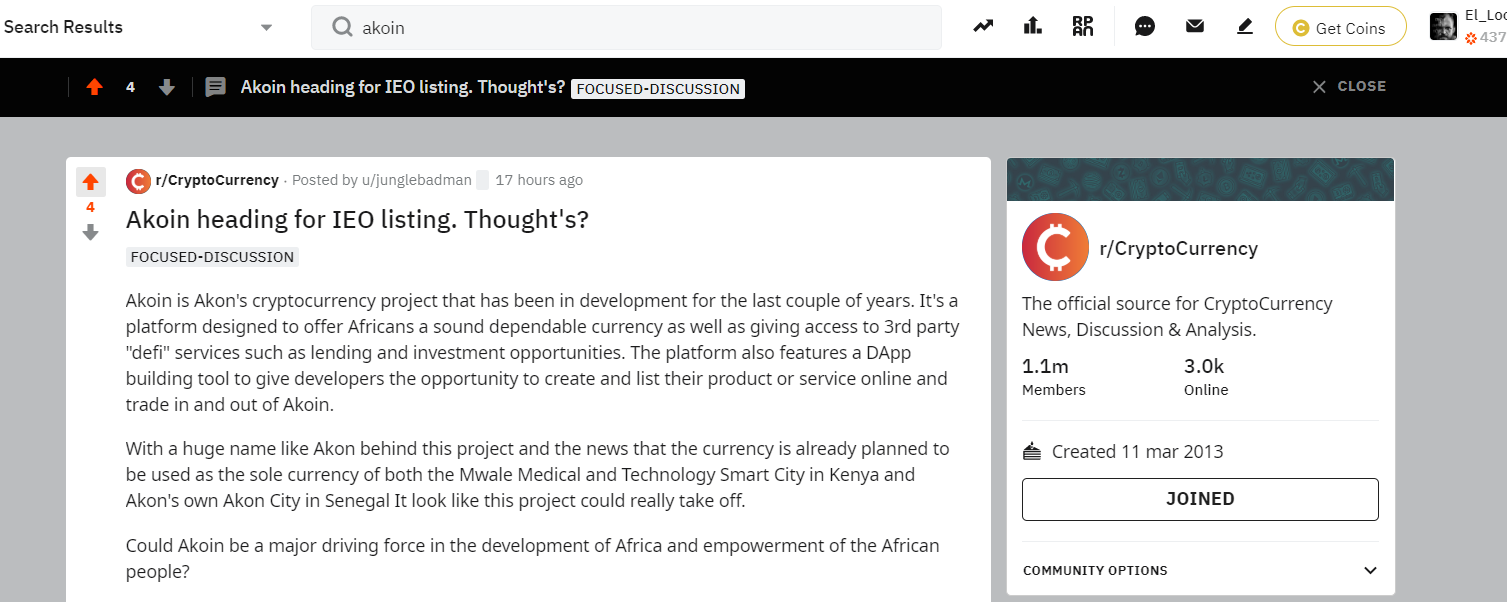This screenshot has height=602, width=1507.
Task: Click the user profile avatar
Action: pos(1443,27)
